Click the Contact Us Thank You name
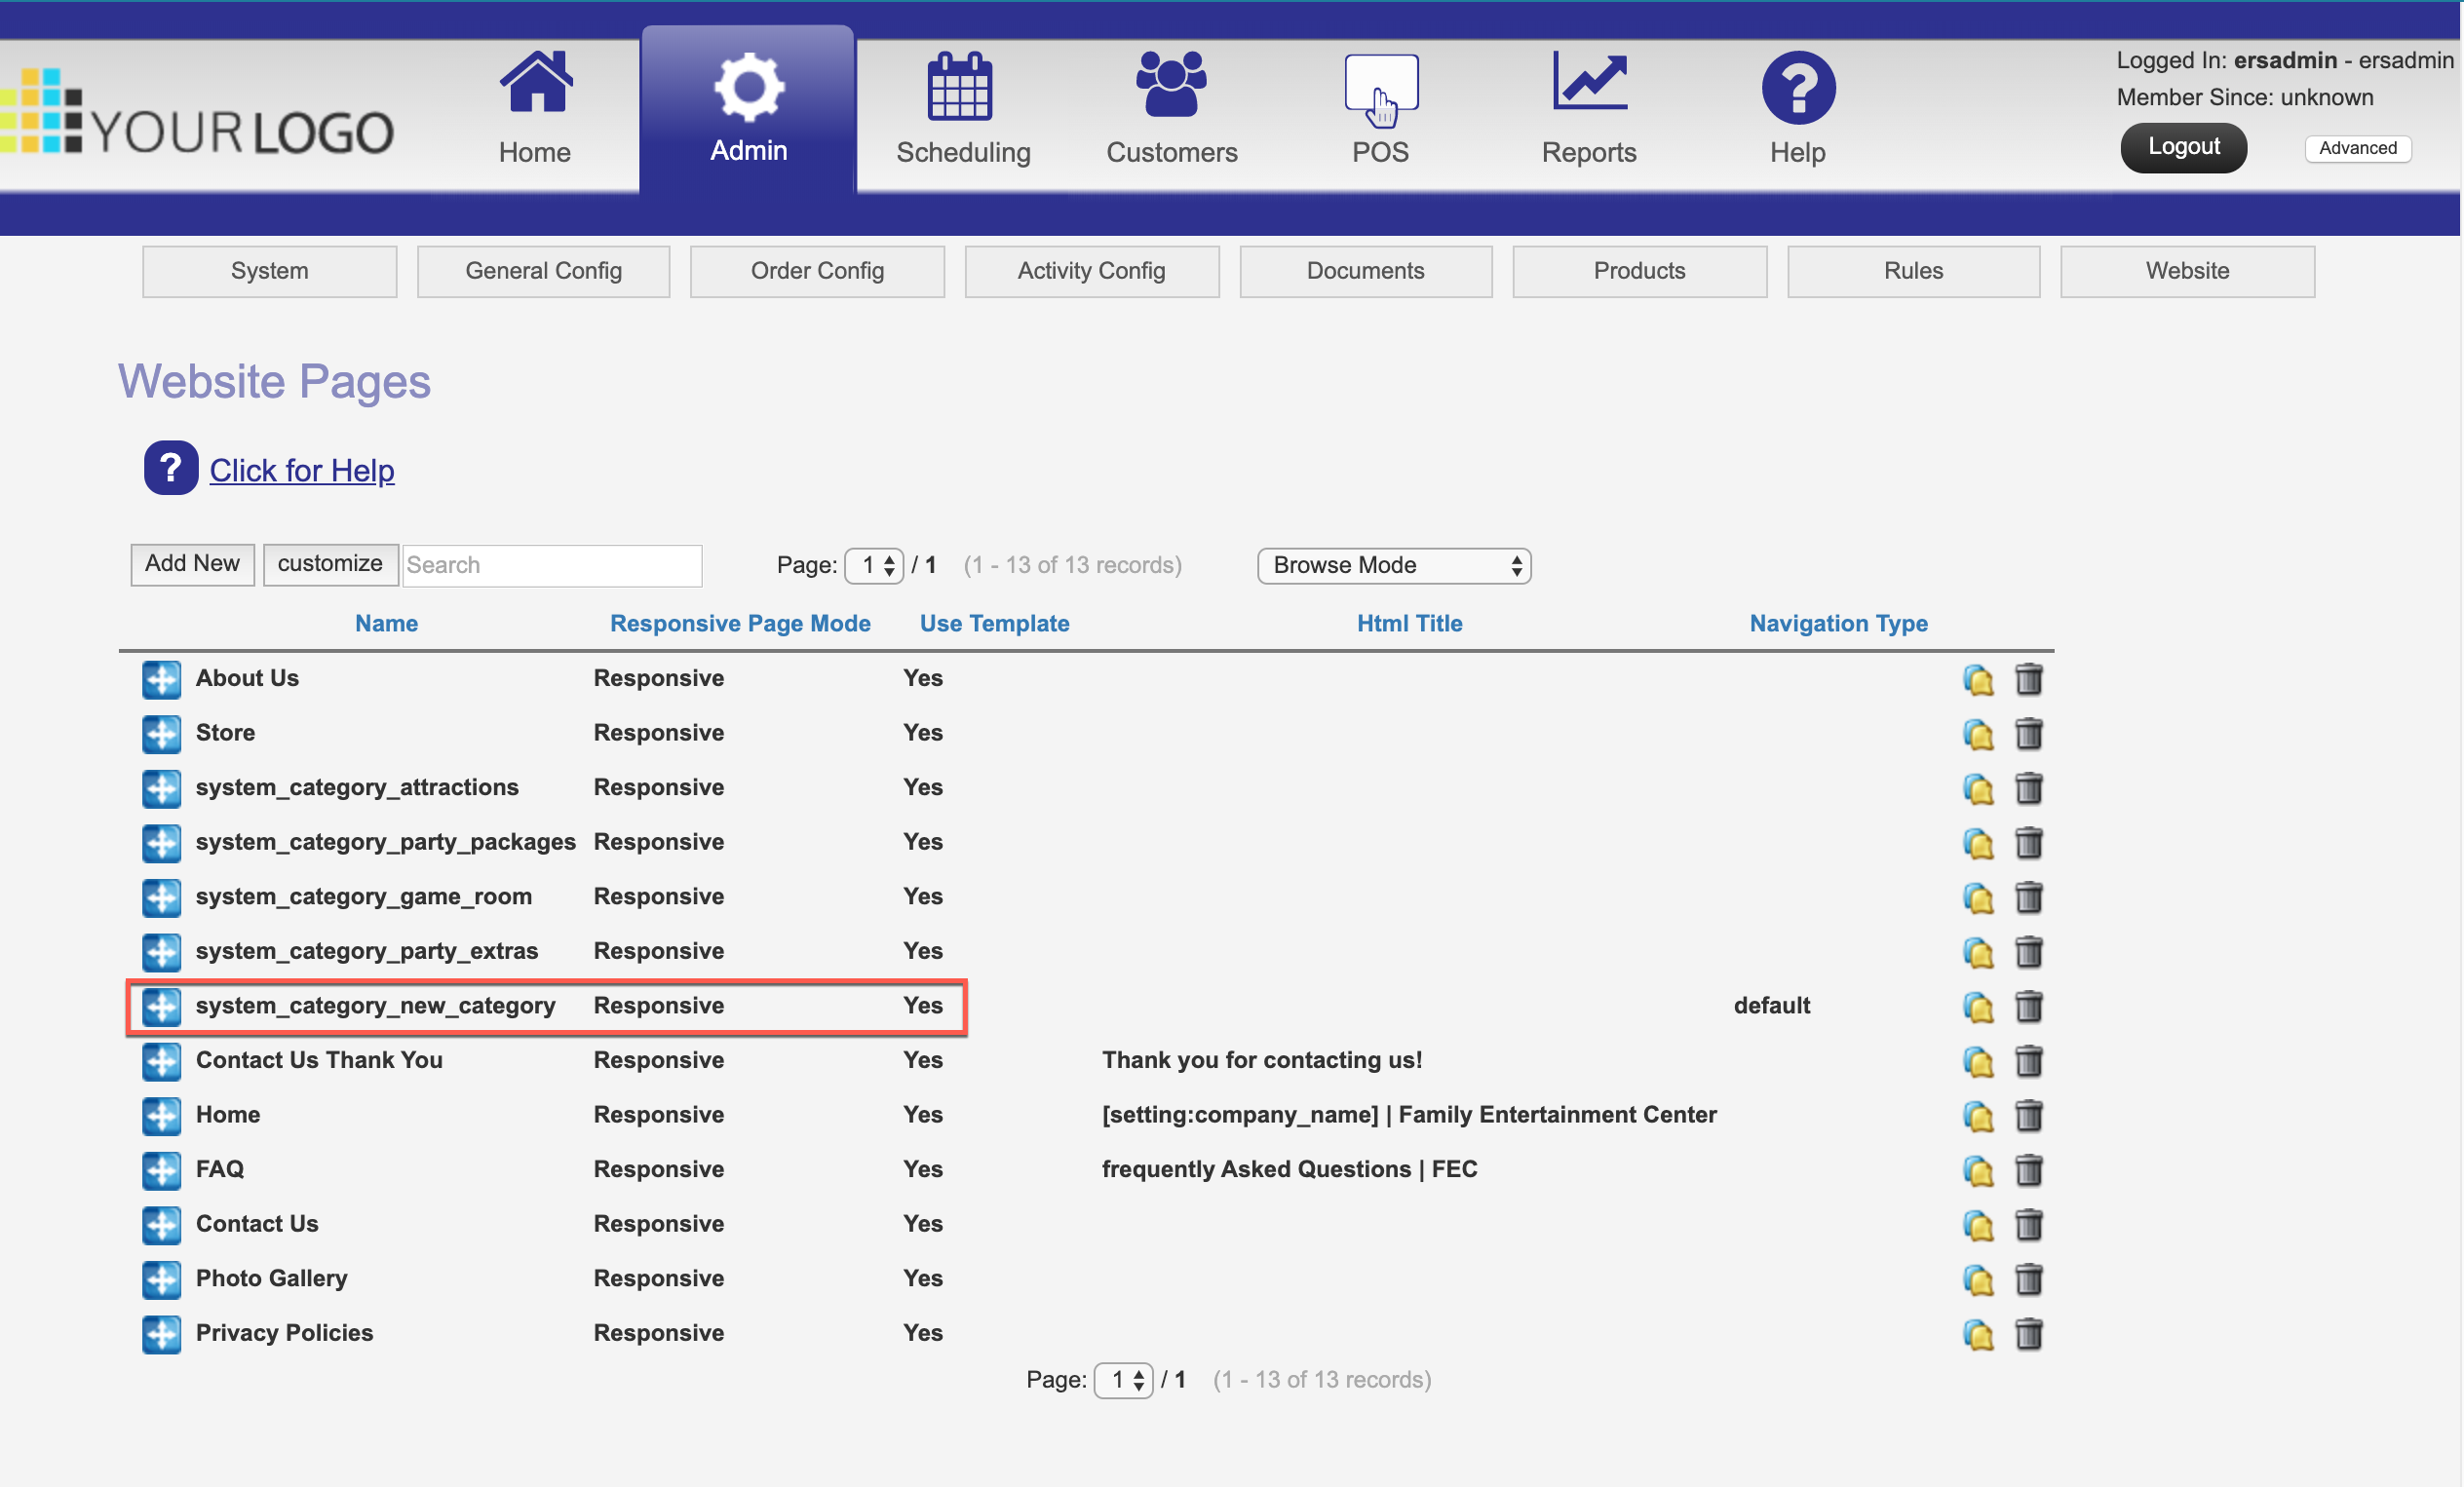Screen dimensions: 2464x1487 point(319,1060)
